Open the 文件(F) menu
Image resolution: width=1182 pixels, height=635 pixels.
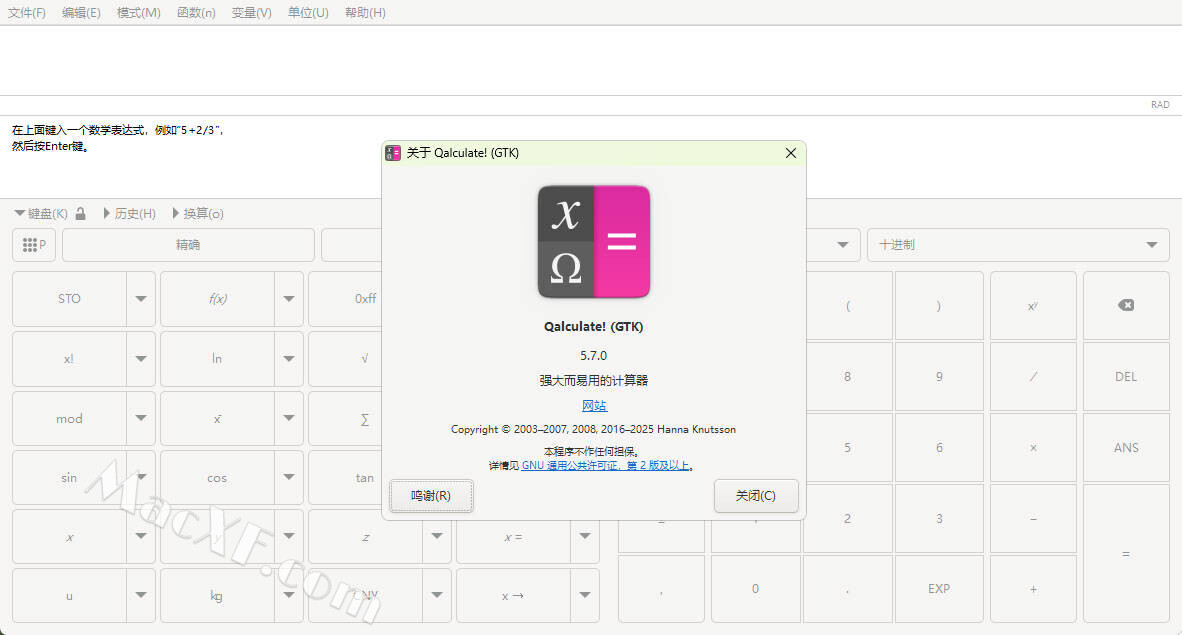pyautogui.click(x=26, y=13)
